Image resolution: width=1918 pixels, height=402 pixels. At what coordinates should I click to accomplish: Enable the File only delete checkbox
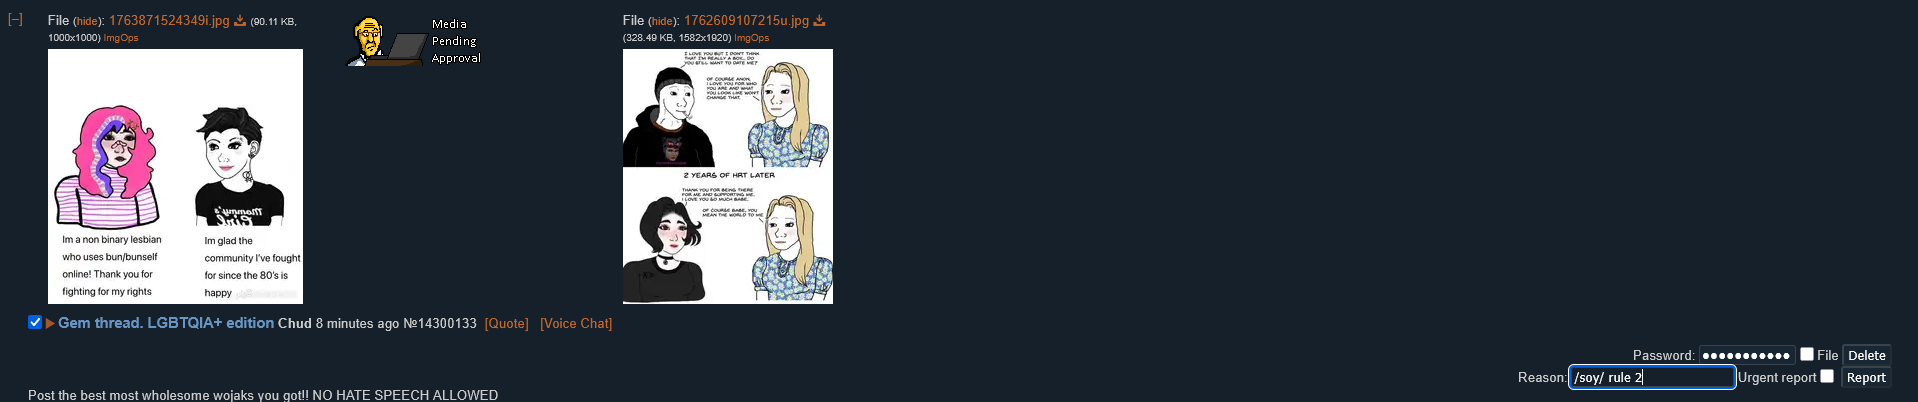(1807, 354)
